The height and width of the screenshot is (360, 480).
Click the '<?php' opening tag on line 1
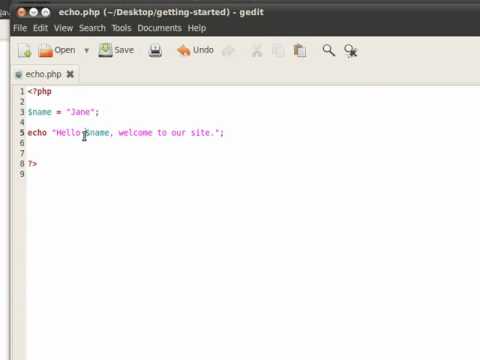click(40, 91)
